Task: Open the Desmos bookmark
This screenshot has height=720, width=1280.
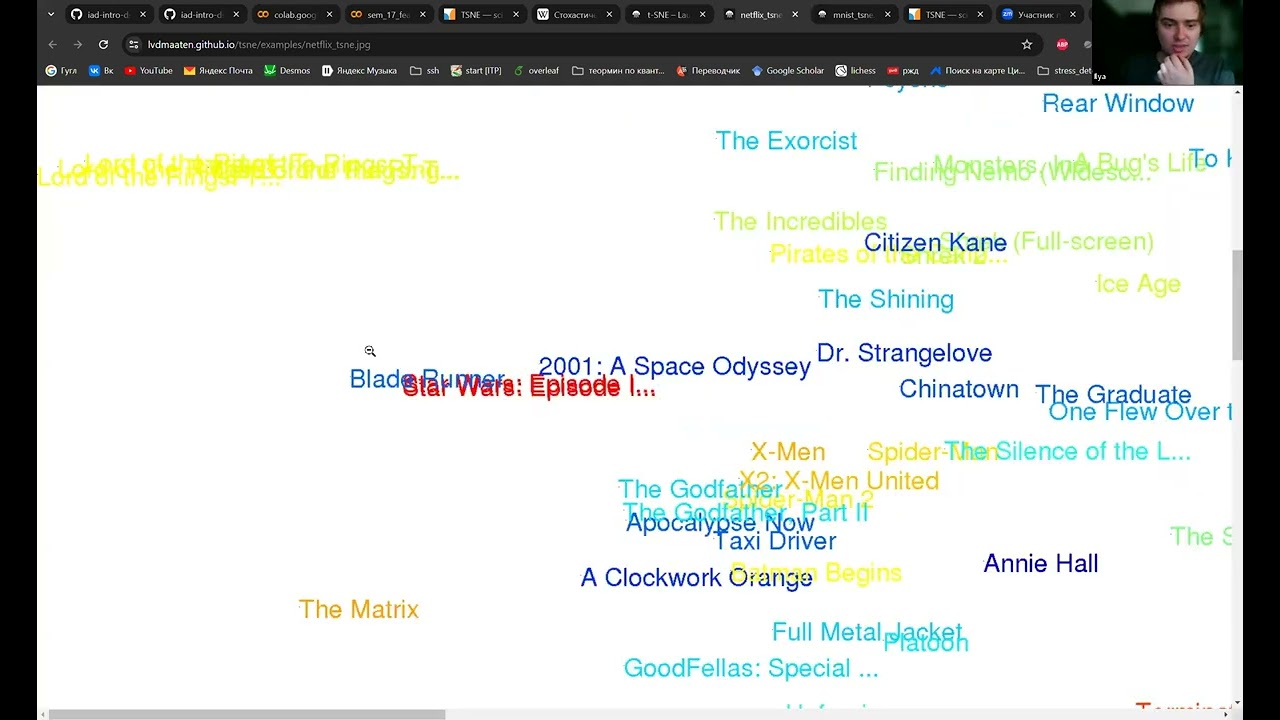Action: tap(287, 71)
